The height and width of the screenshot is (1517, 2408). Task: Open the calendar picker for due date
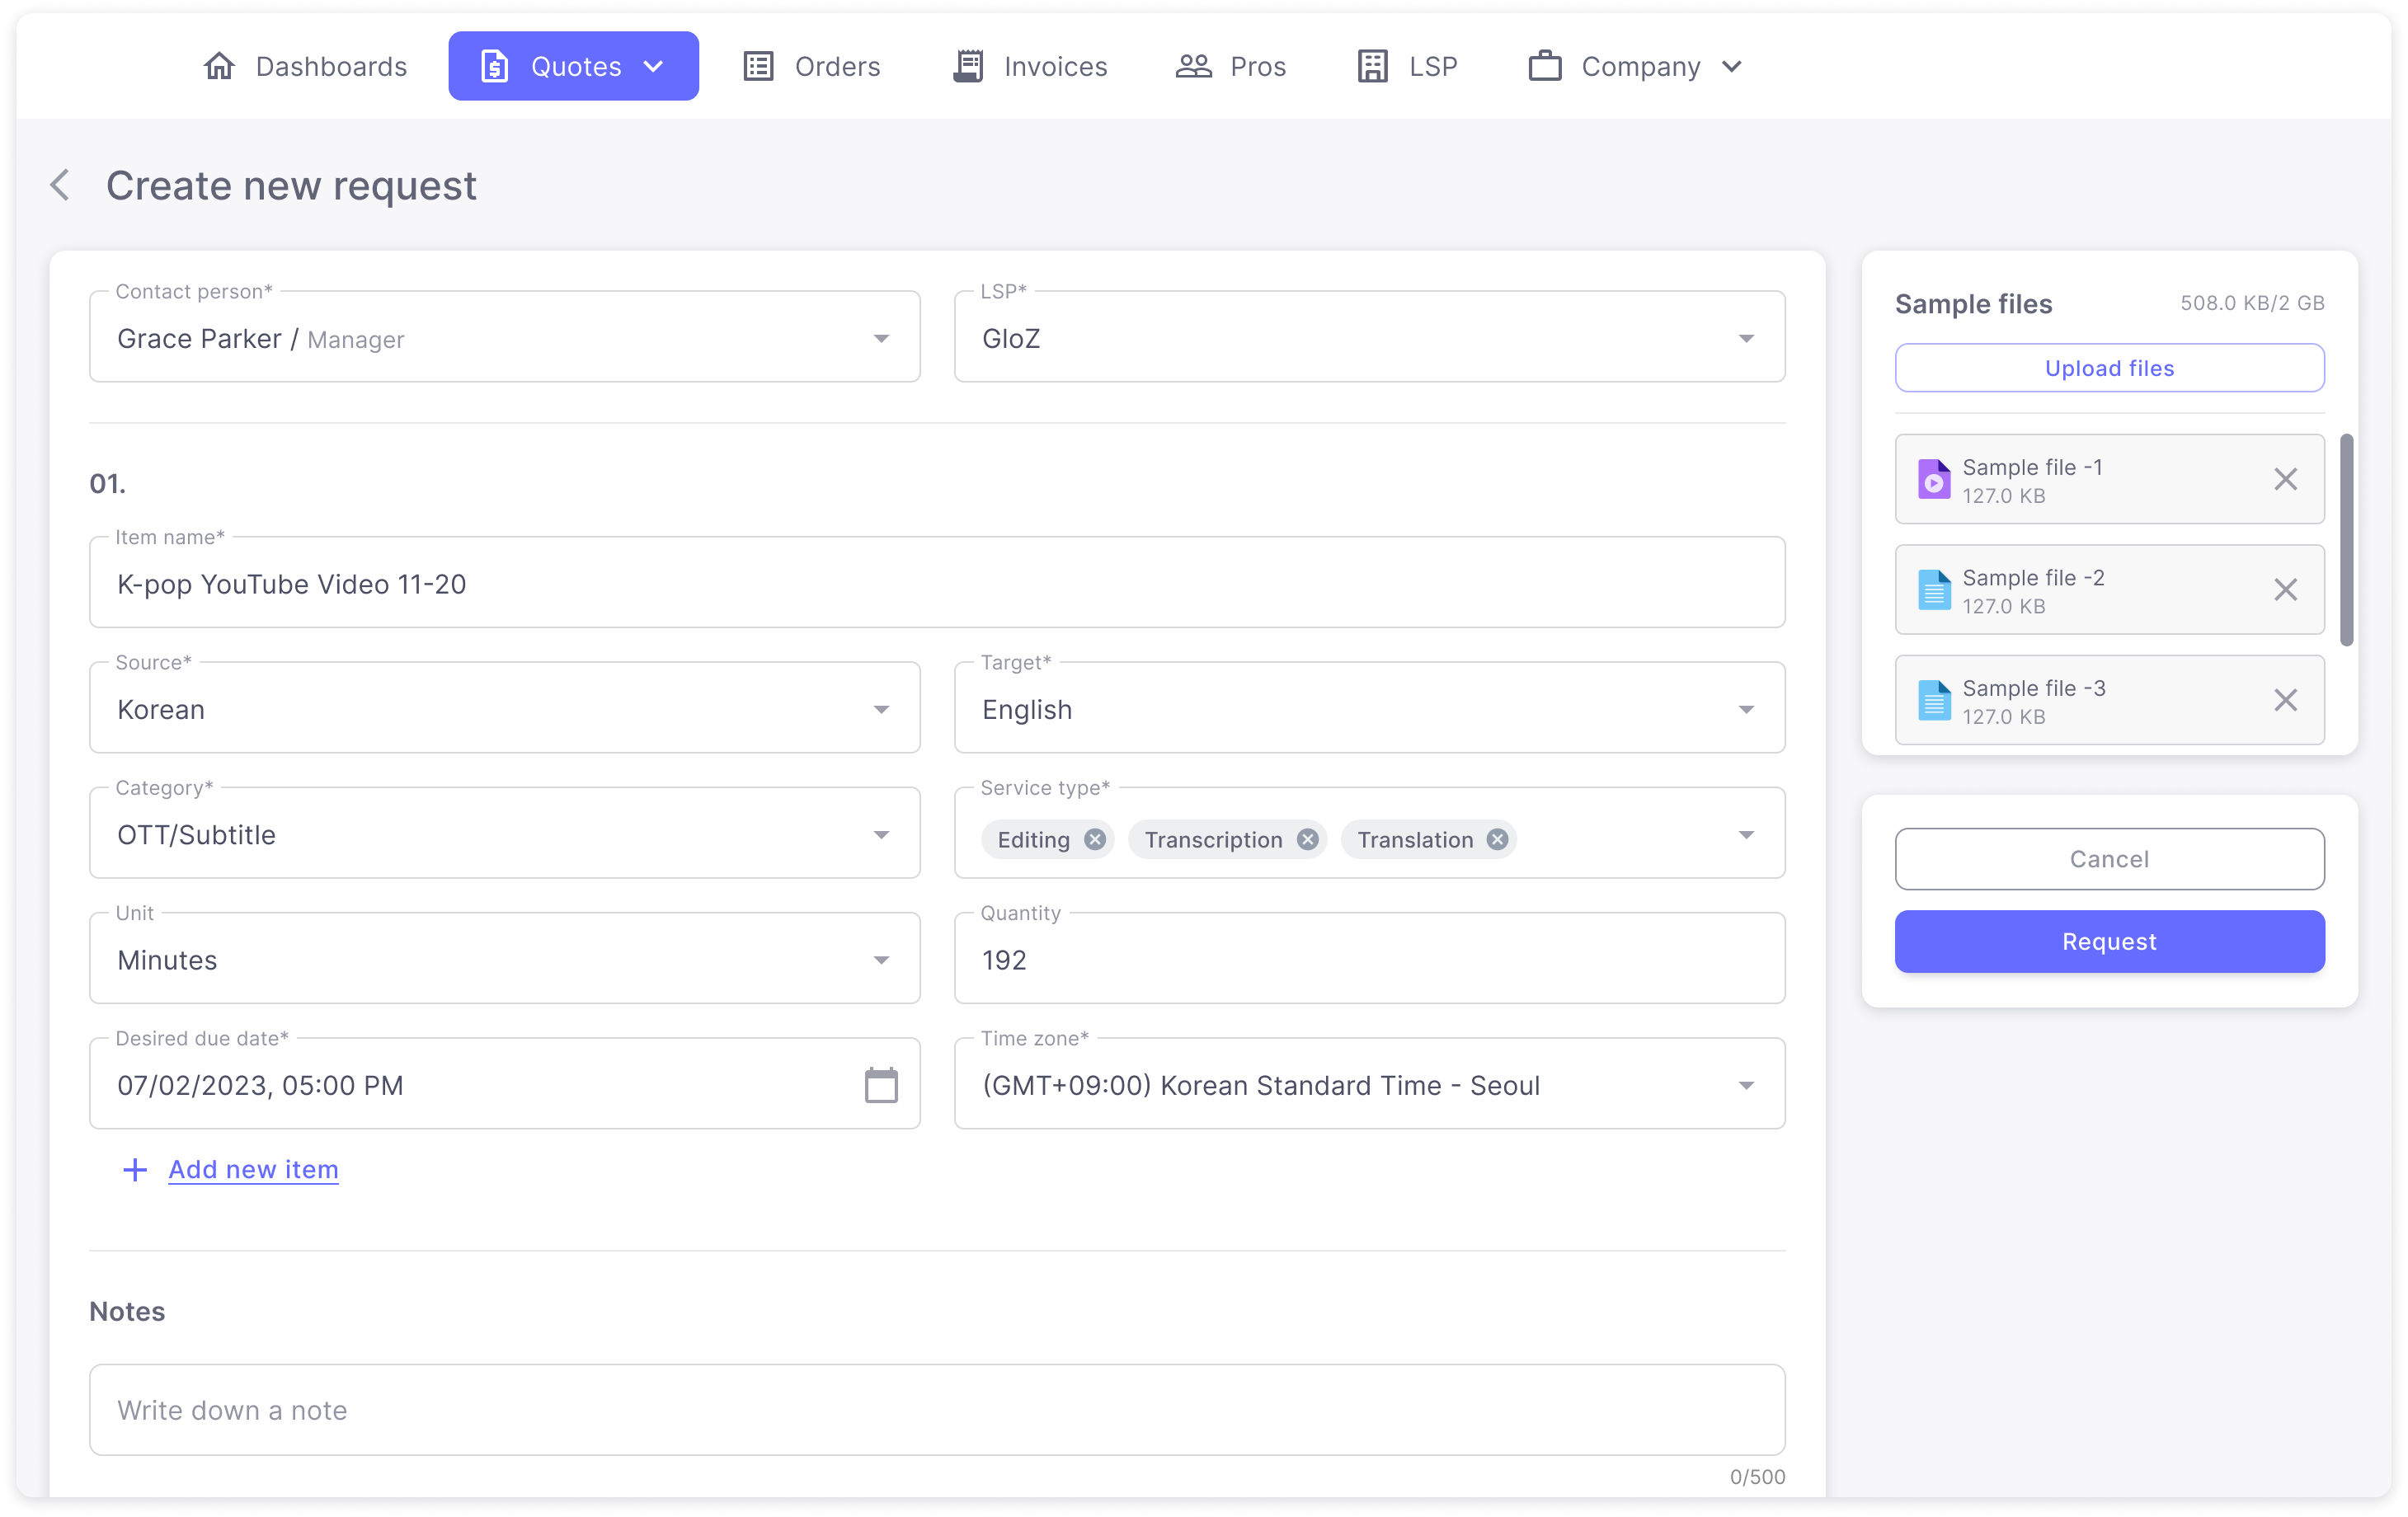[x=880, y=1085]
